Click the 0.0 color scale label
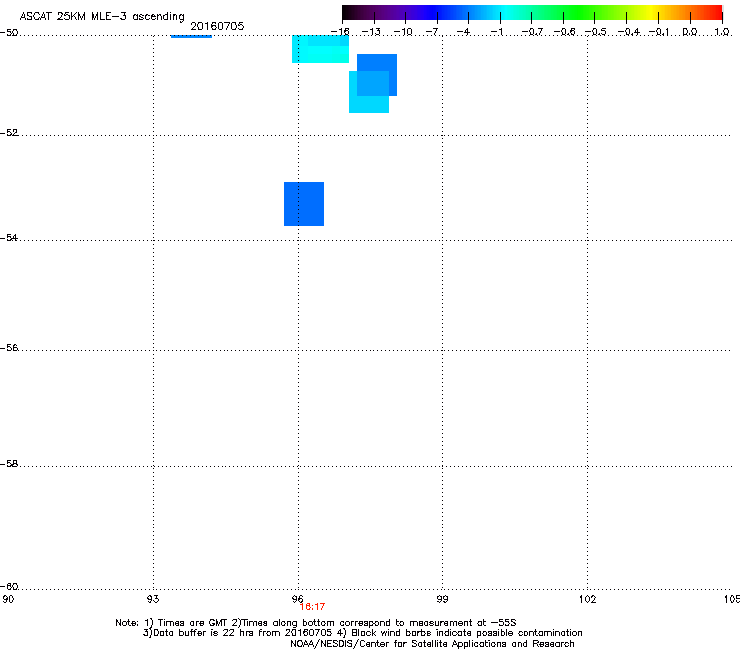740x650 pixels. [x=690, y=32]
